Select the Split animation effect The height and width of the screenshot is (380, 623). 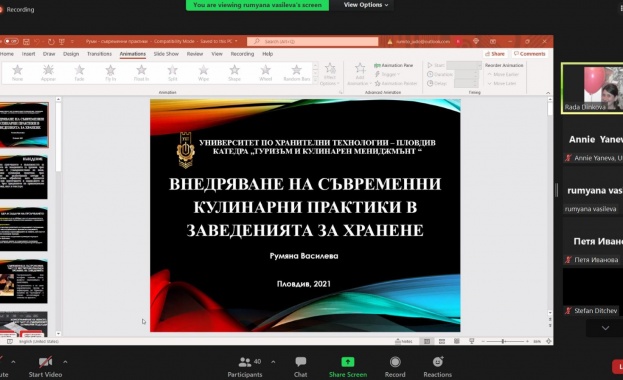point(172,73)
